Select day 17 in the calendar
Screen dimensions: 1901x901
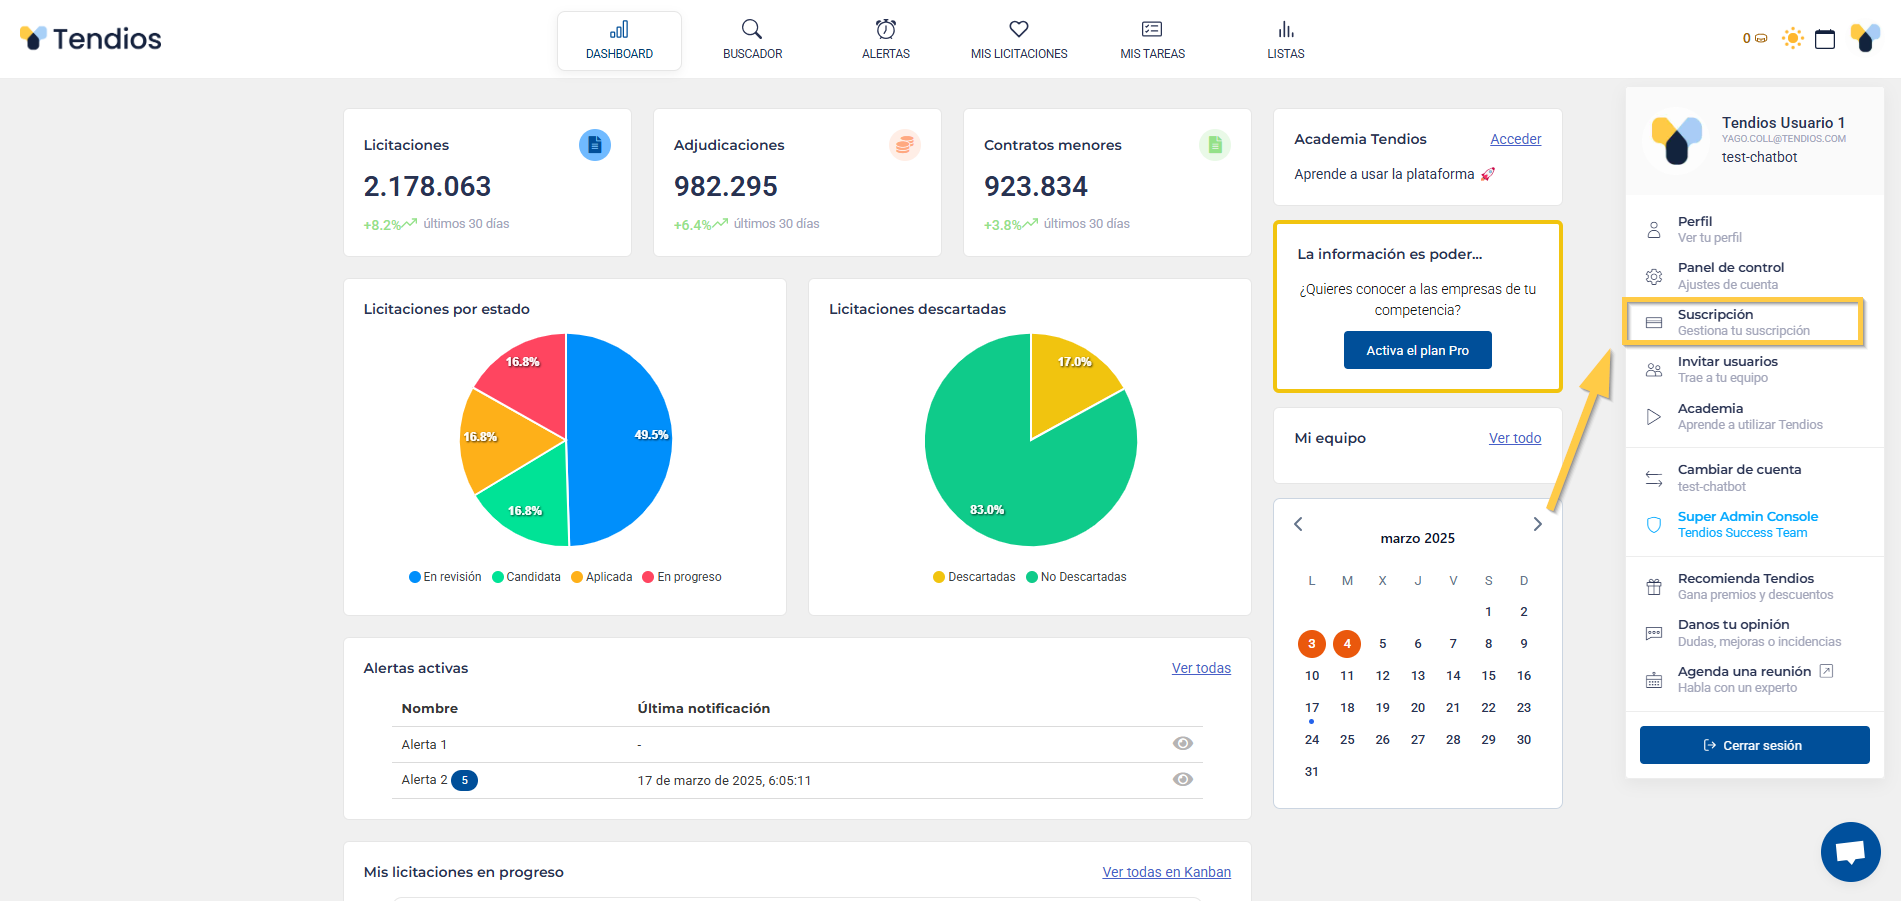(1312, 708)
